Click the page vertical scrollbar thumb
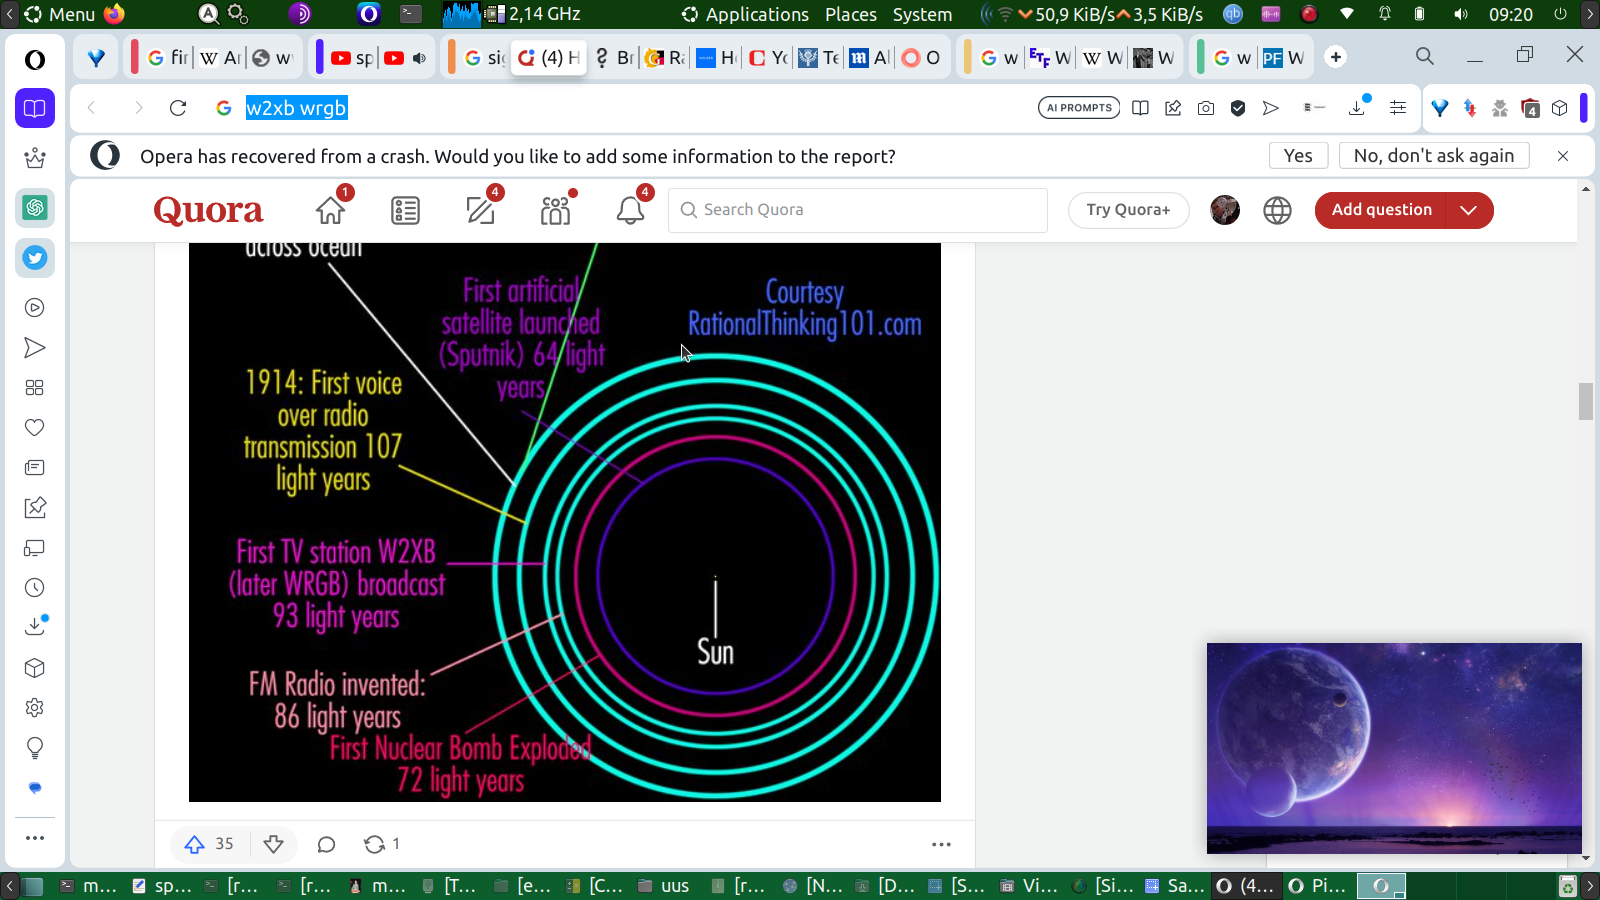 [x=1586, y=401]
